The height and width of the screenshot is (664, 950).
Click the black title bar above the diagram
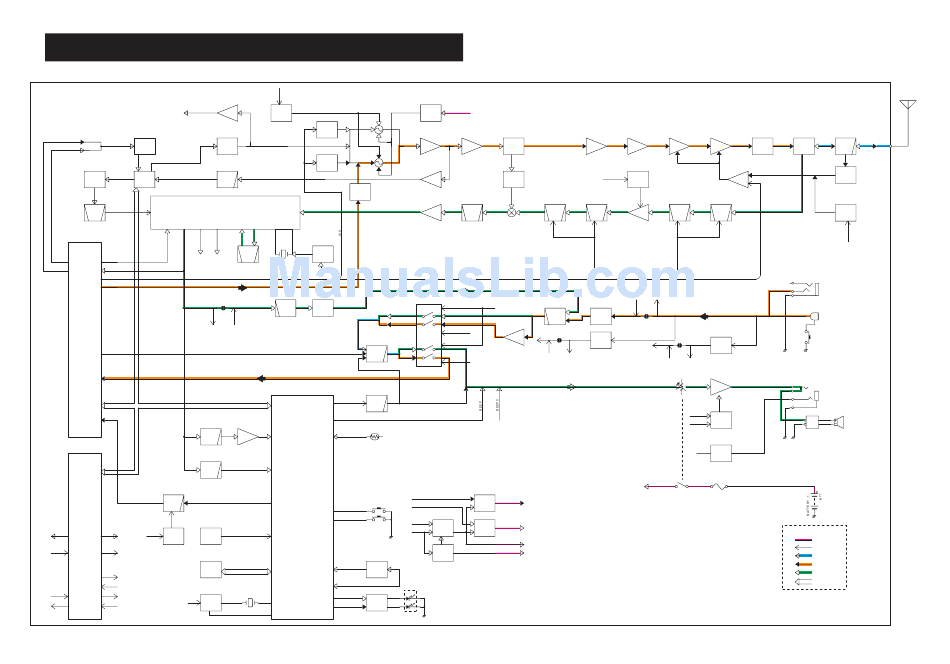coord(254,47)
